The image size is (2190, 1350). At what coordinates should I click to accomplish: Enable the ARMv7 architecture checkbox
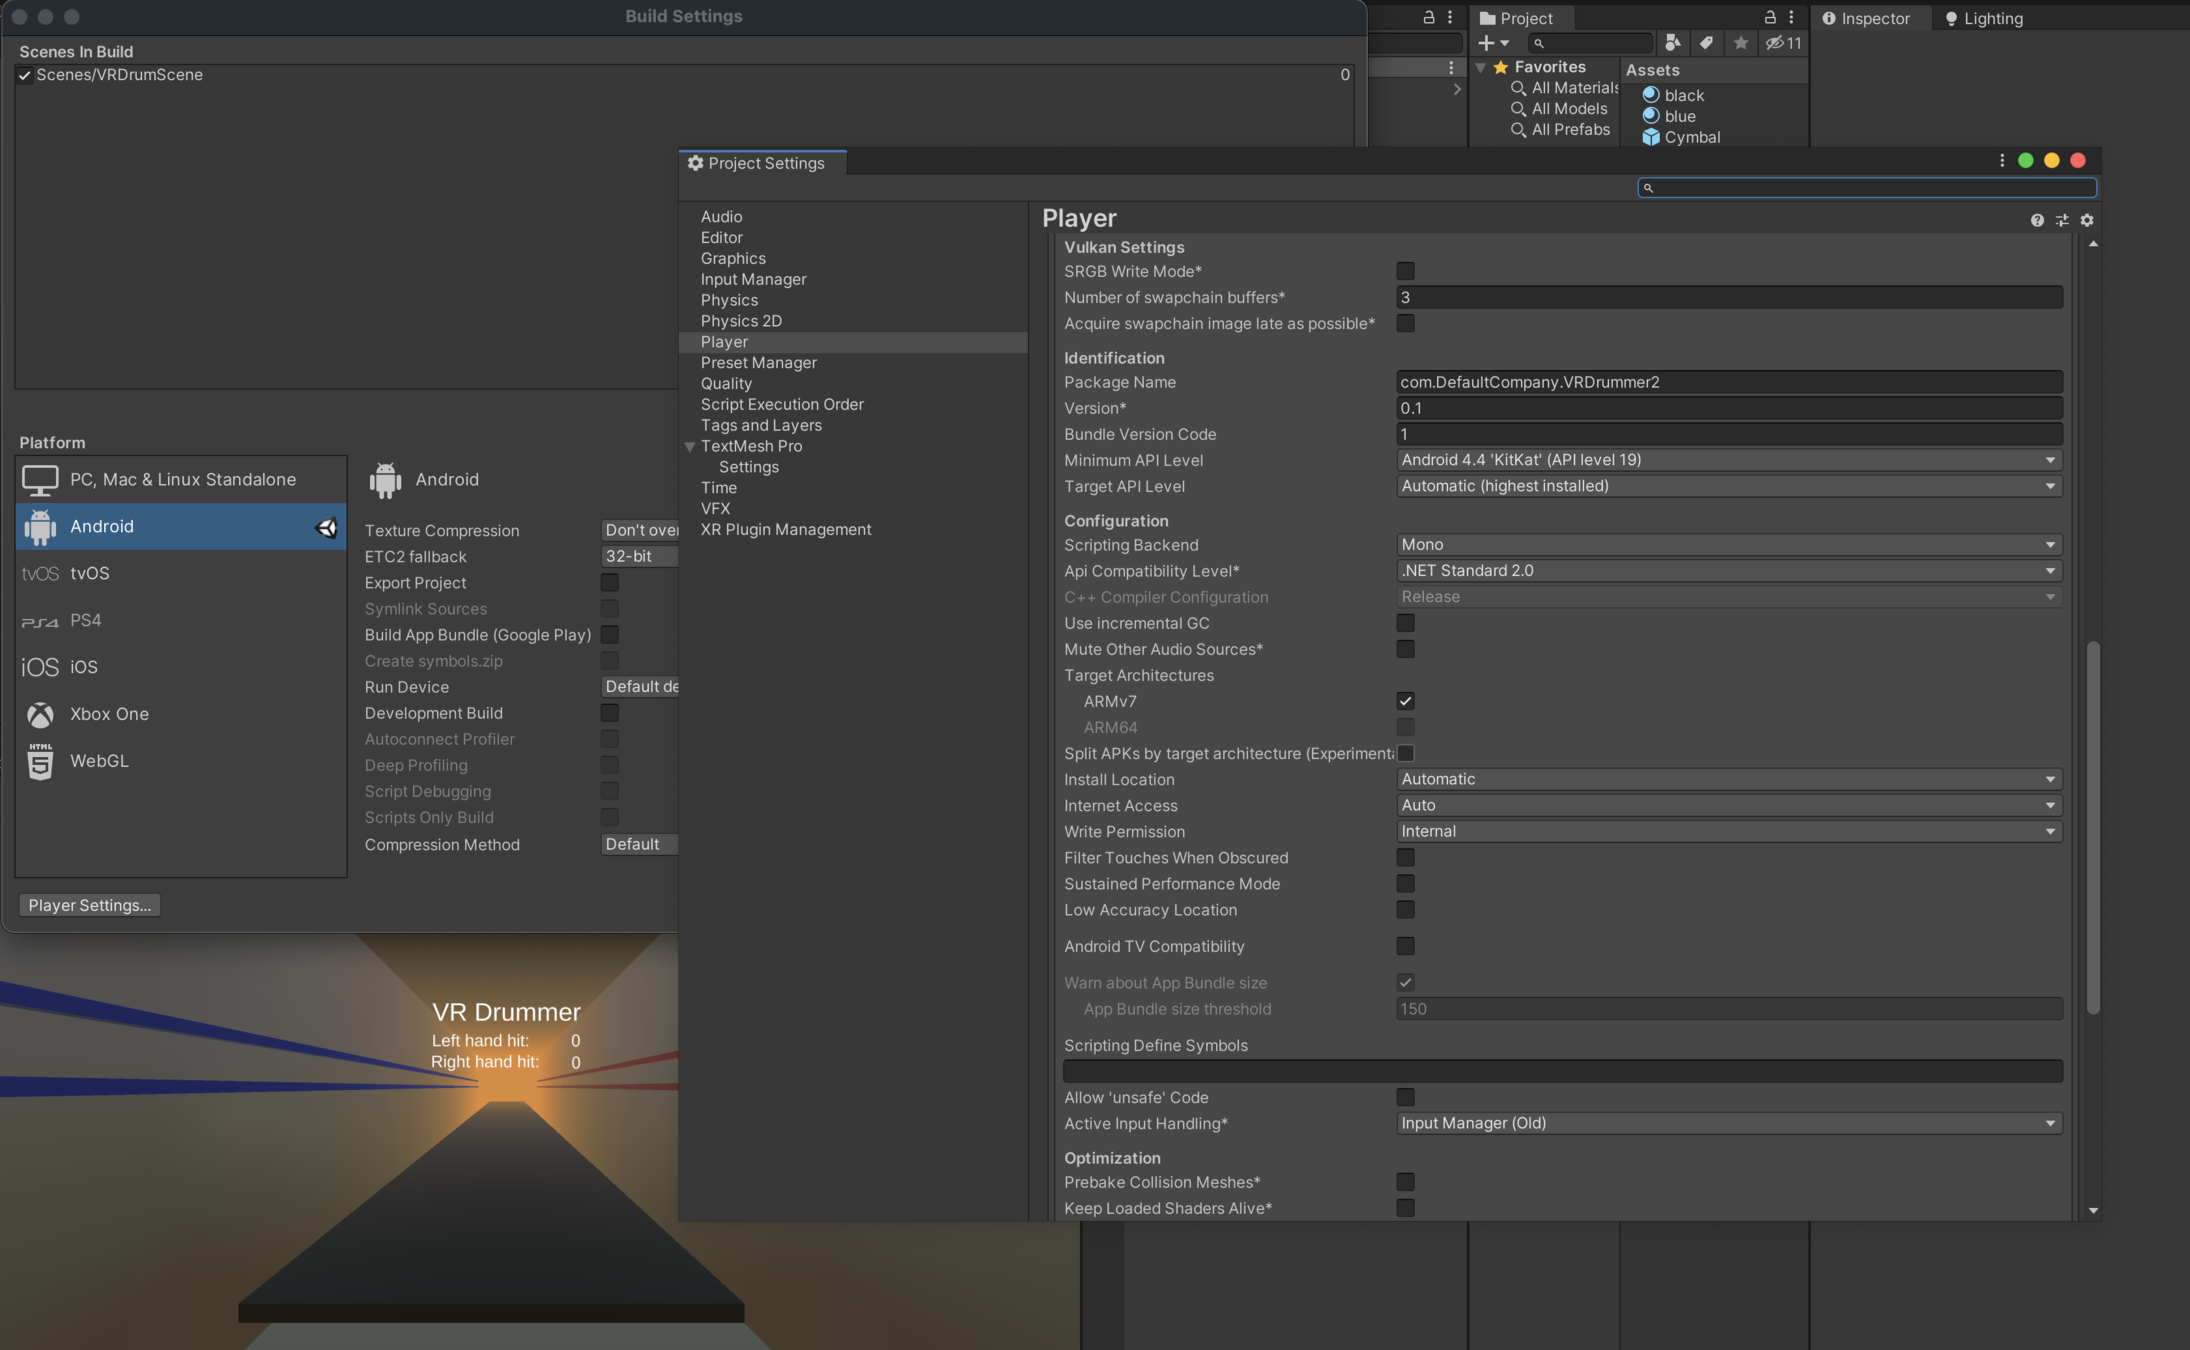(x=1405, y=701)
